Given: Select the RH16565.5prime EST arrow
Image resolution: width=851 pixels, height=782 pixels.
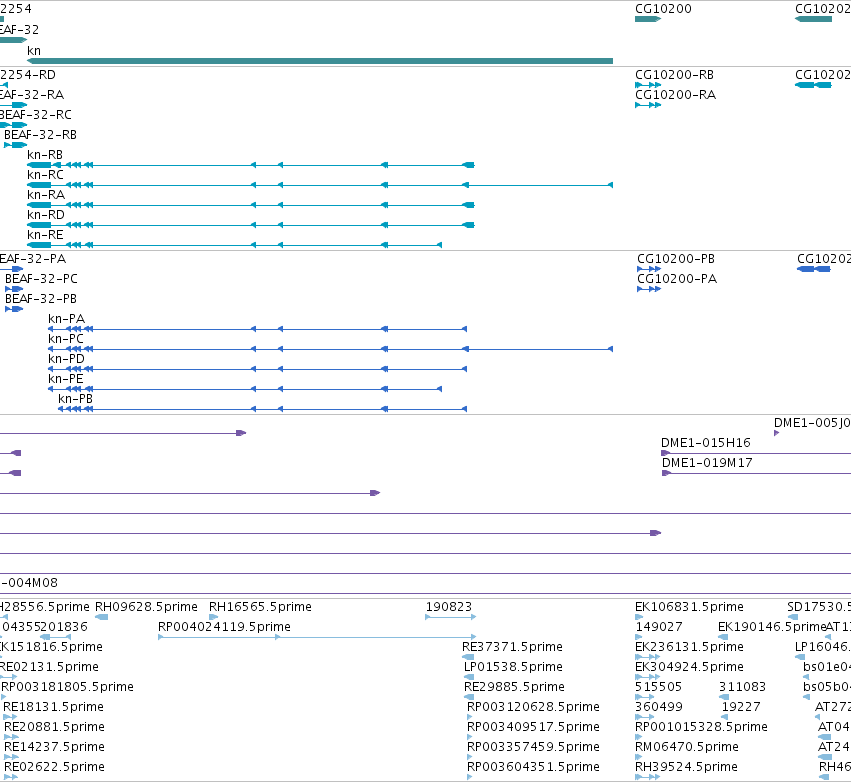Looking at the screenshot, I should pyautogui.click(x=213, y=617).
